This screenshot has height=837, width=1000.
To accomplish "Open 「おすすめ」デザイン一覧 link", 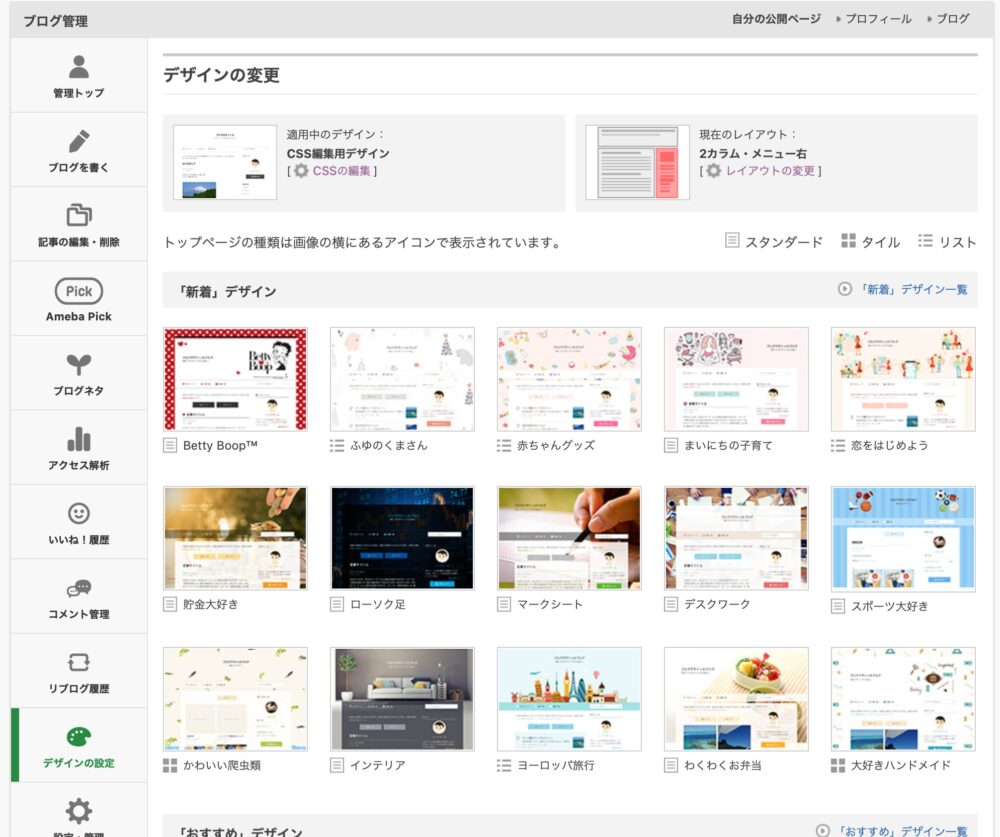I will click(x=902, y=831).
